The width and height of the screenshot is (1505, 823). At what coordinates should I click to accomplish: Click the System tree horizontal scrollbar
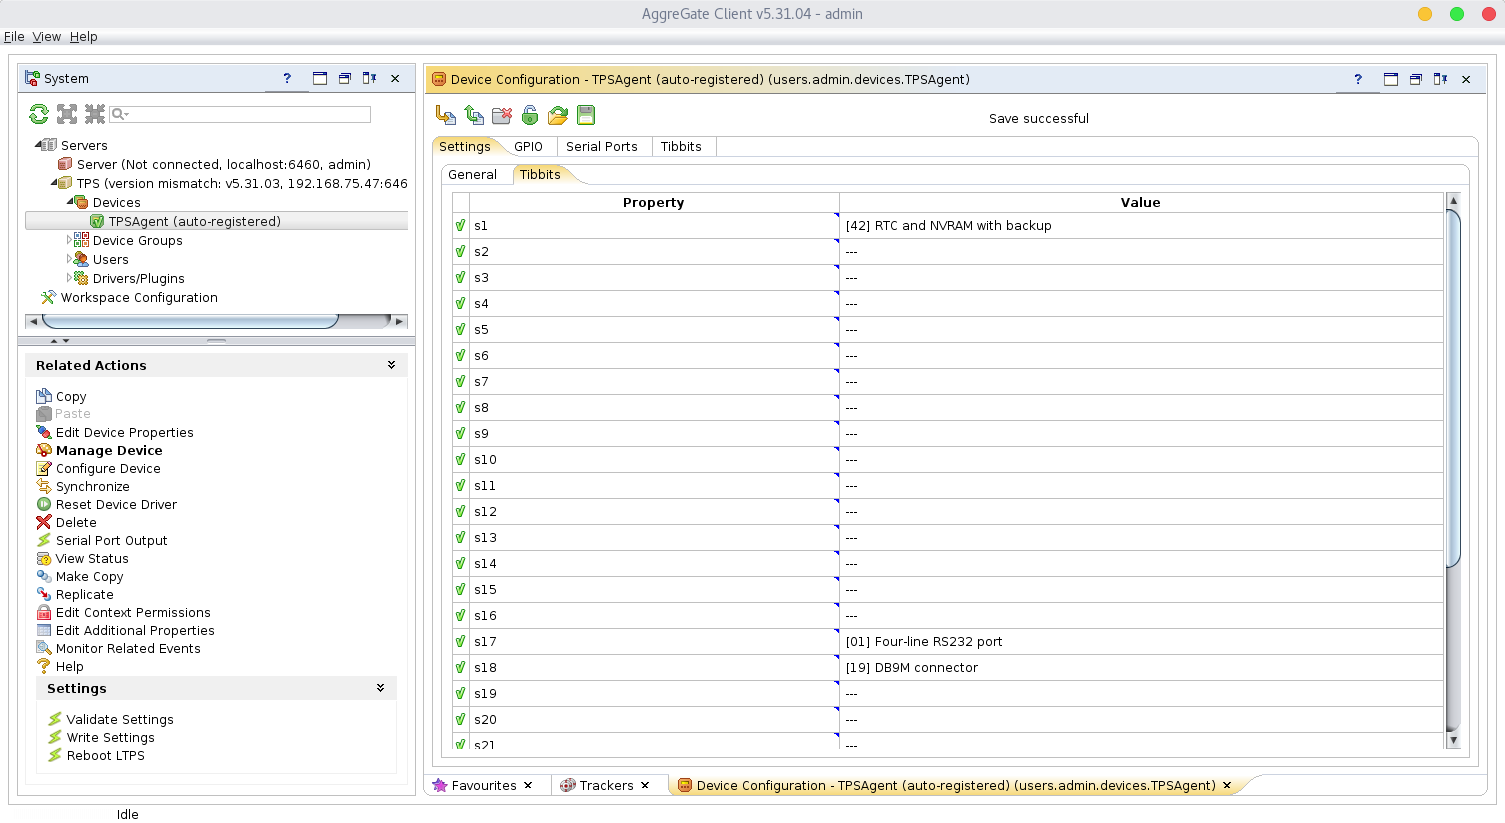pos(190,321)
